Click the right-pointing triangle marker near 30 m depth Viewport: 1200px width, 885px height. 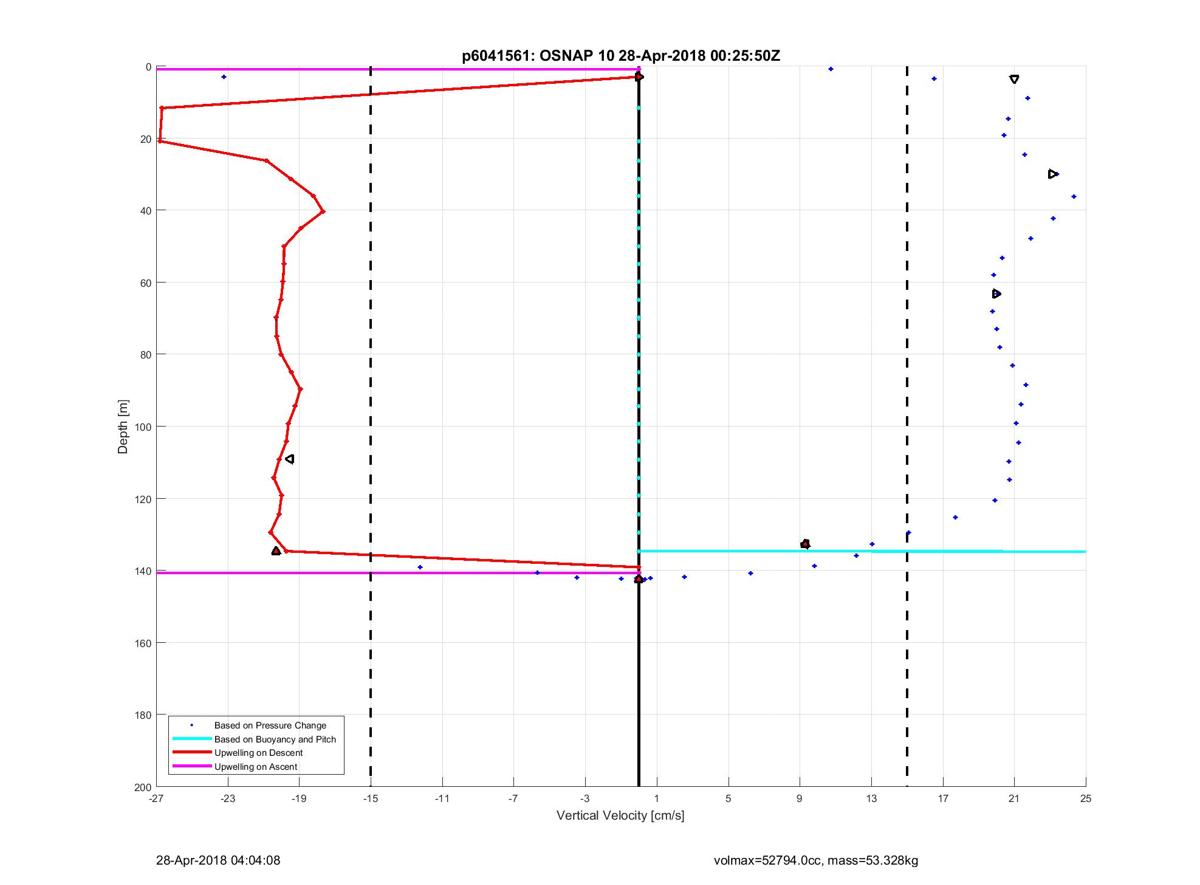point(1053,174)
